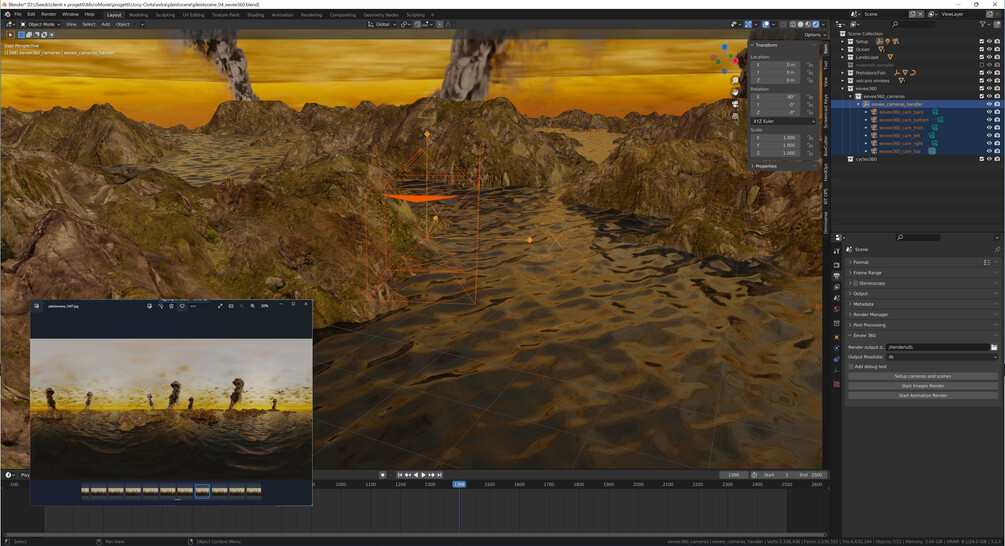Screen dimensions: 1005x546
Task: Hide eevee360_cam_back in viewport
Action: click(x=989, y=112)
